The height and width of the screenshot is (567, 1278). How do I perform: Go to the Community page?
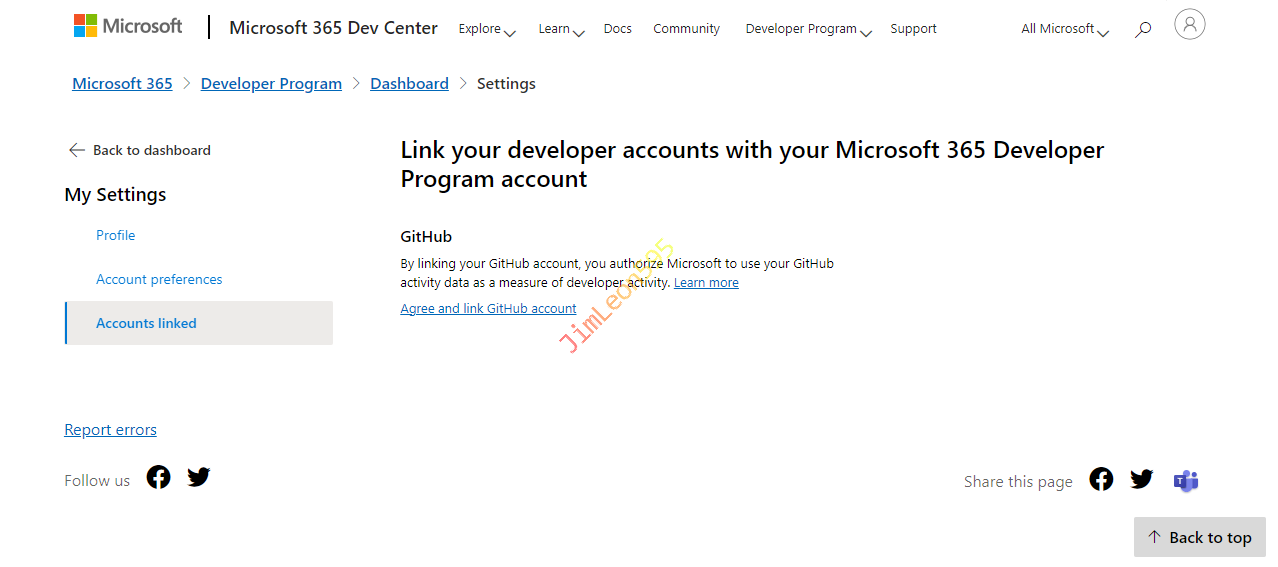[686, 29]
